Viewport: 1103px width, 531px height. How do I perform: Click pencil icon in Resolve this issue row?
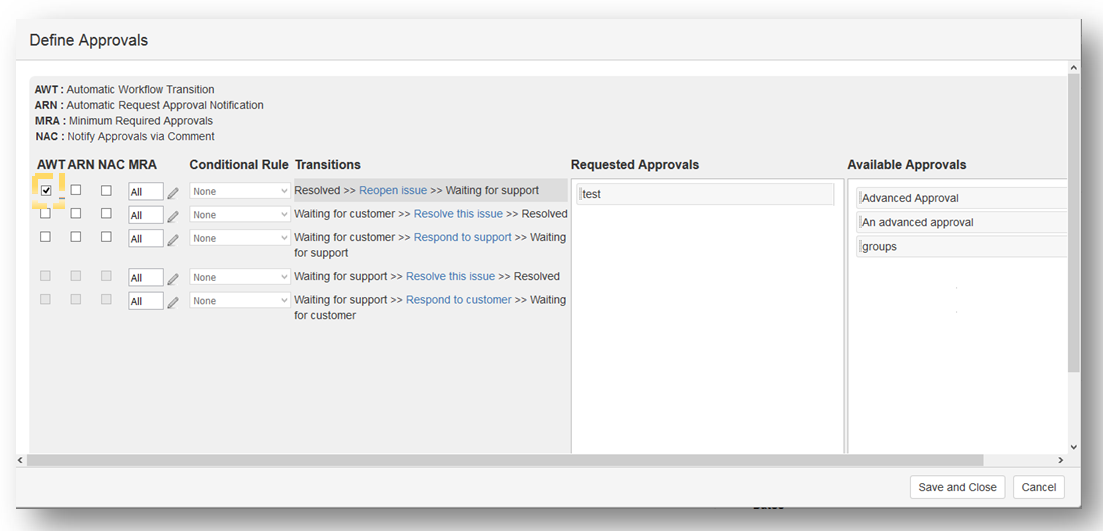click(x=173, y=216)
